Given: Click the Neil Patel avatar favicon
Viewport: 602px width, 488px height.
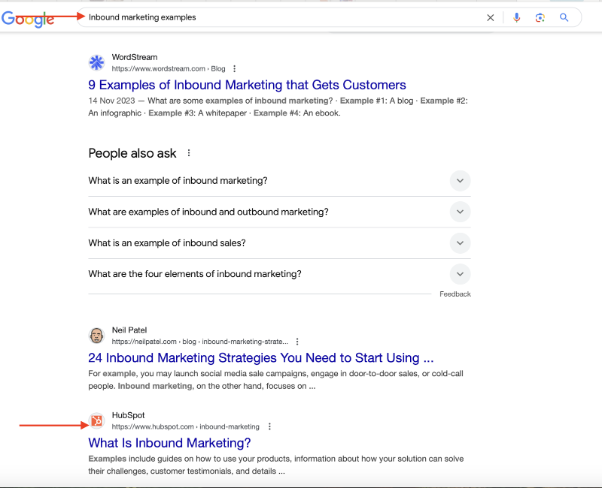Looking at the screenshot, I should 97,336.
